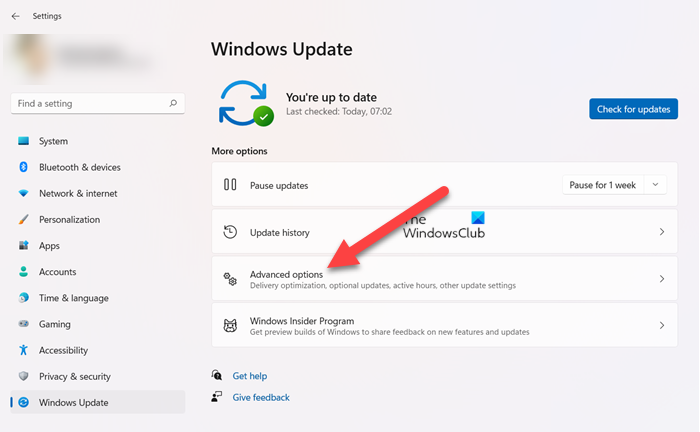Open Windows Insider Program chevron

pyautogui.click(x=662, y=325)
